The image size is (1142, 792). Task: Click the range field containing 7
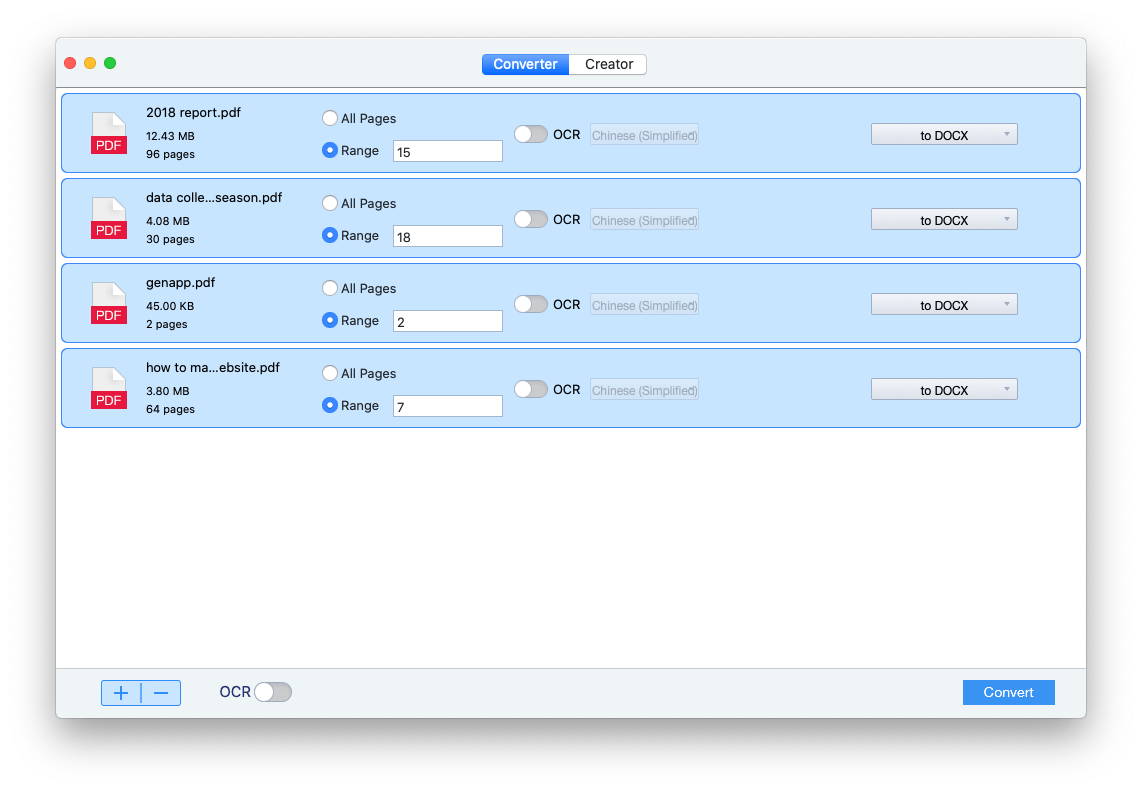click(x=448, y=407)
